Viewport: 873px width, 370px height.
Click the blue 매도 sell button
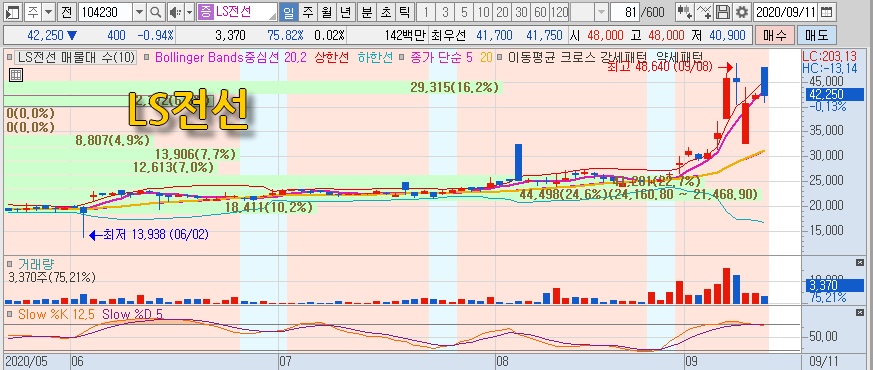[x=817, y=36]
